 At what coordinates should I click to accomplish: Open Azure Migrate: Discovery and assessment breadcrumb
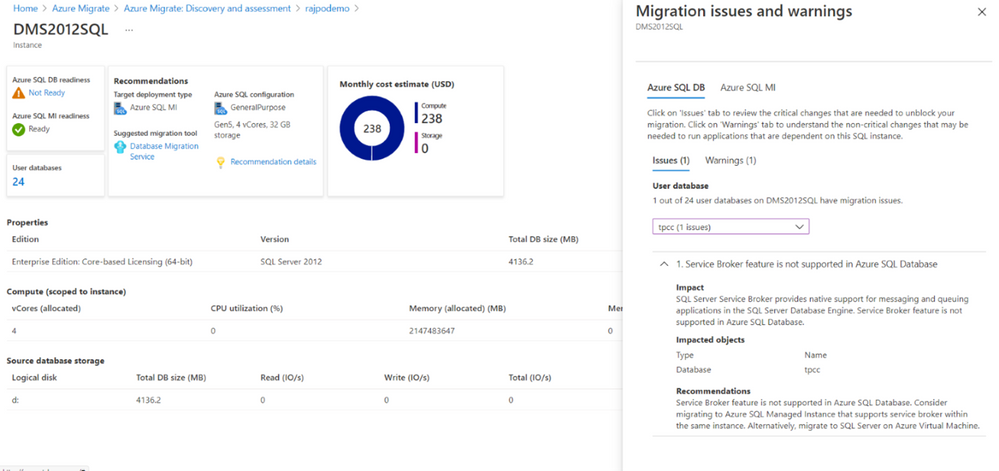(208, 9)
